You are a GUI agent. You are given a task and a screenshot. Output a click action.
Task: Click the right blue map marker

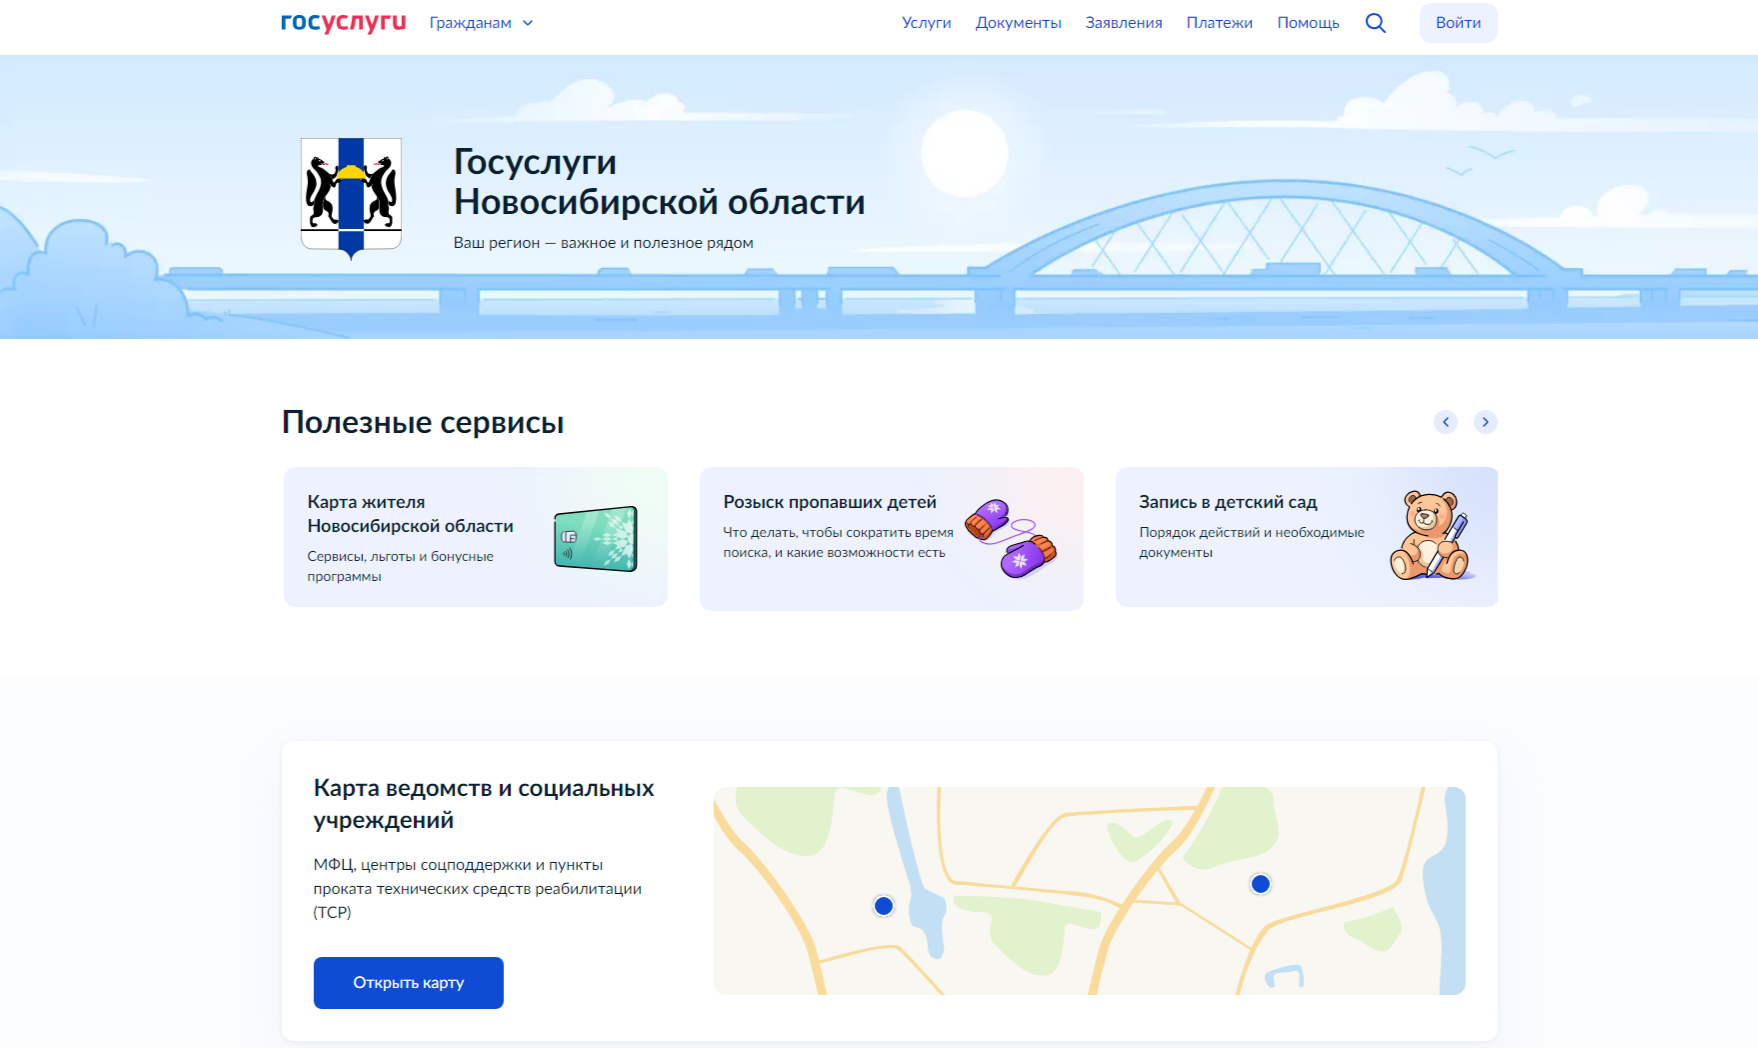pyautogui.click(x=1260, y=884)
